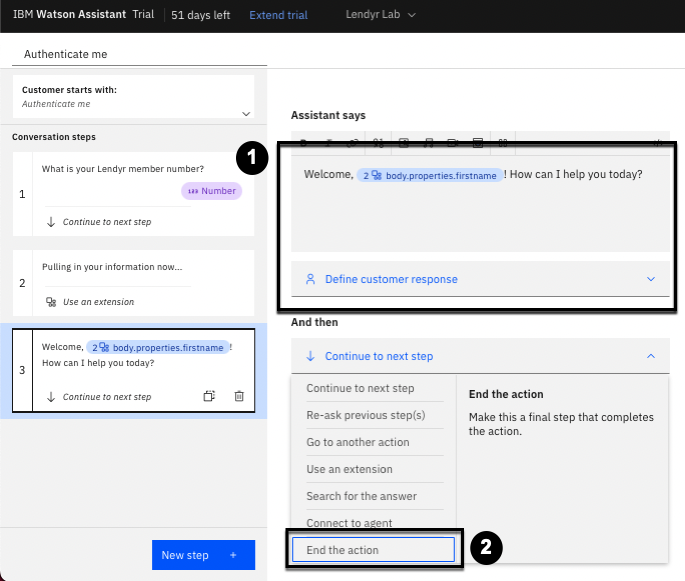Add a New step
Viewport: 685px width, 581px height.
[x=203, y=555]
